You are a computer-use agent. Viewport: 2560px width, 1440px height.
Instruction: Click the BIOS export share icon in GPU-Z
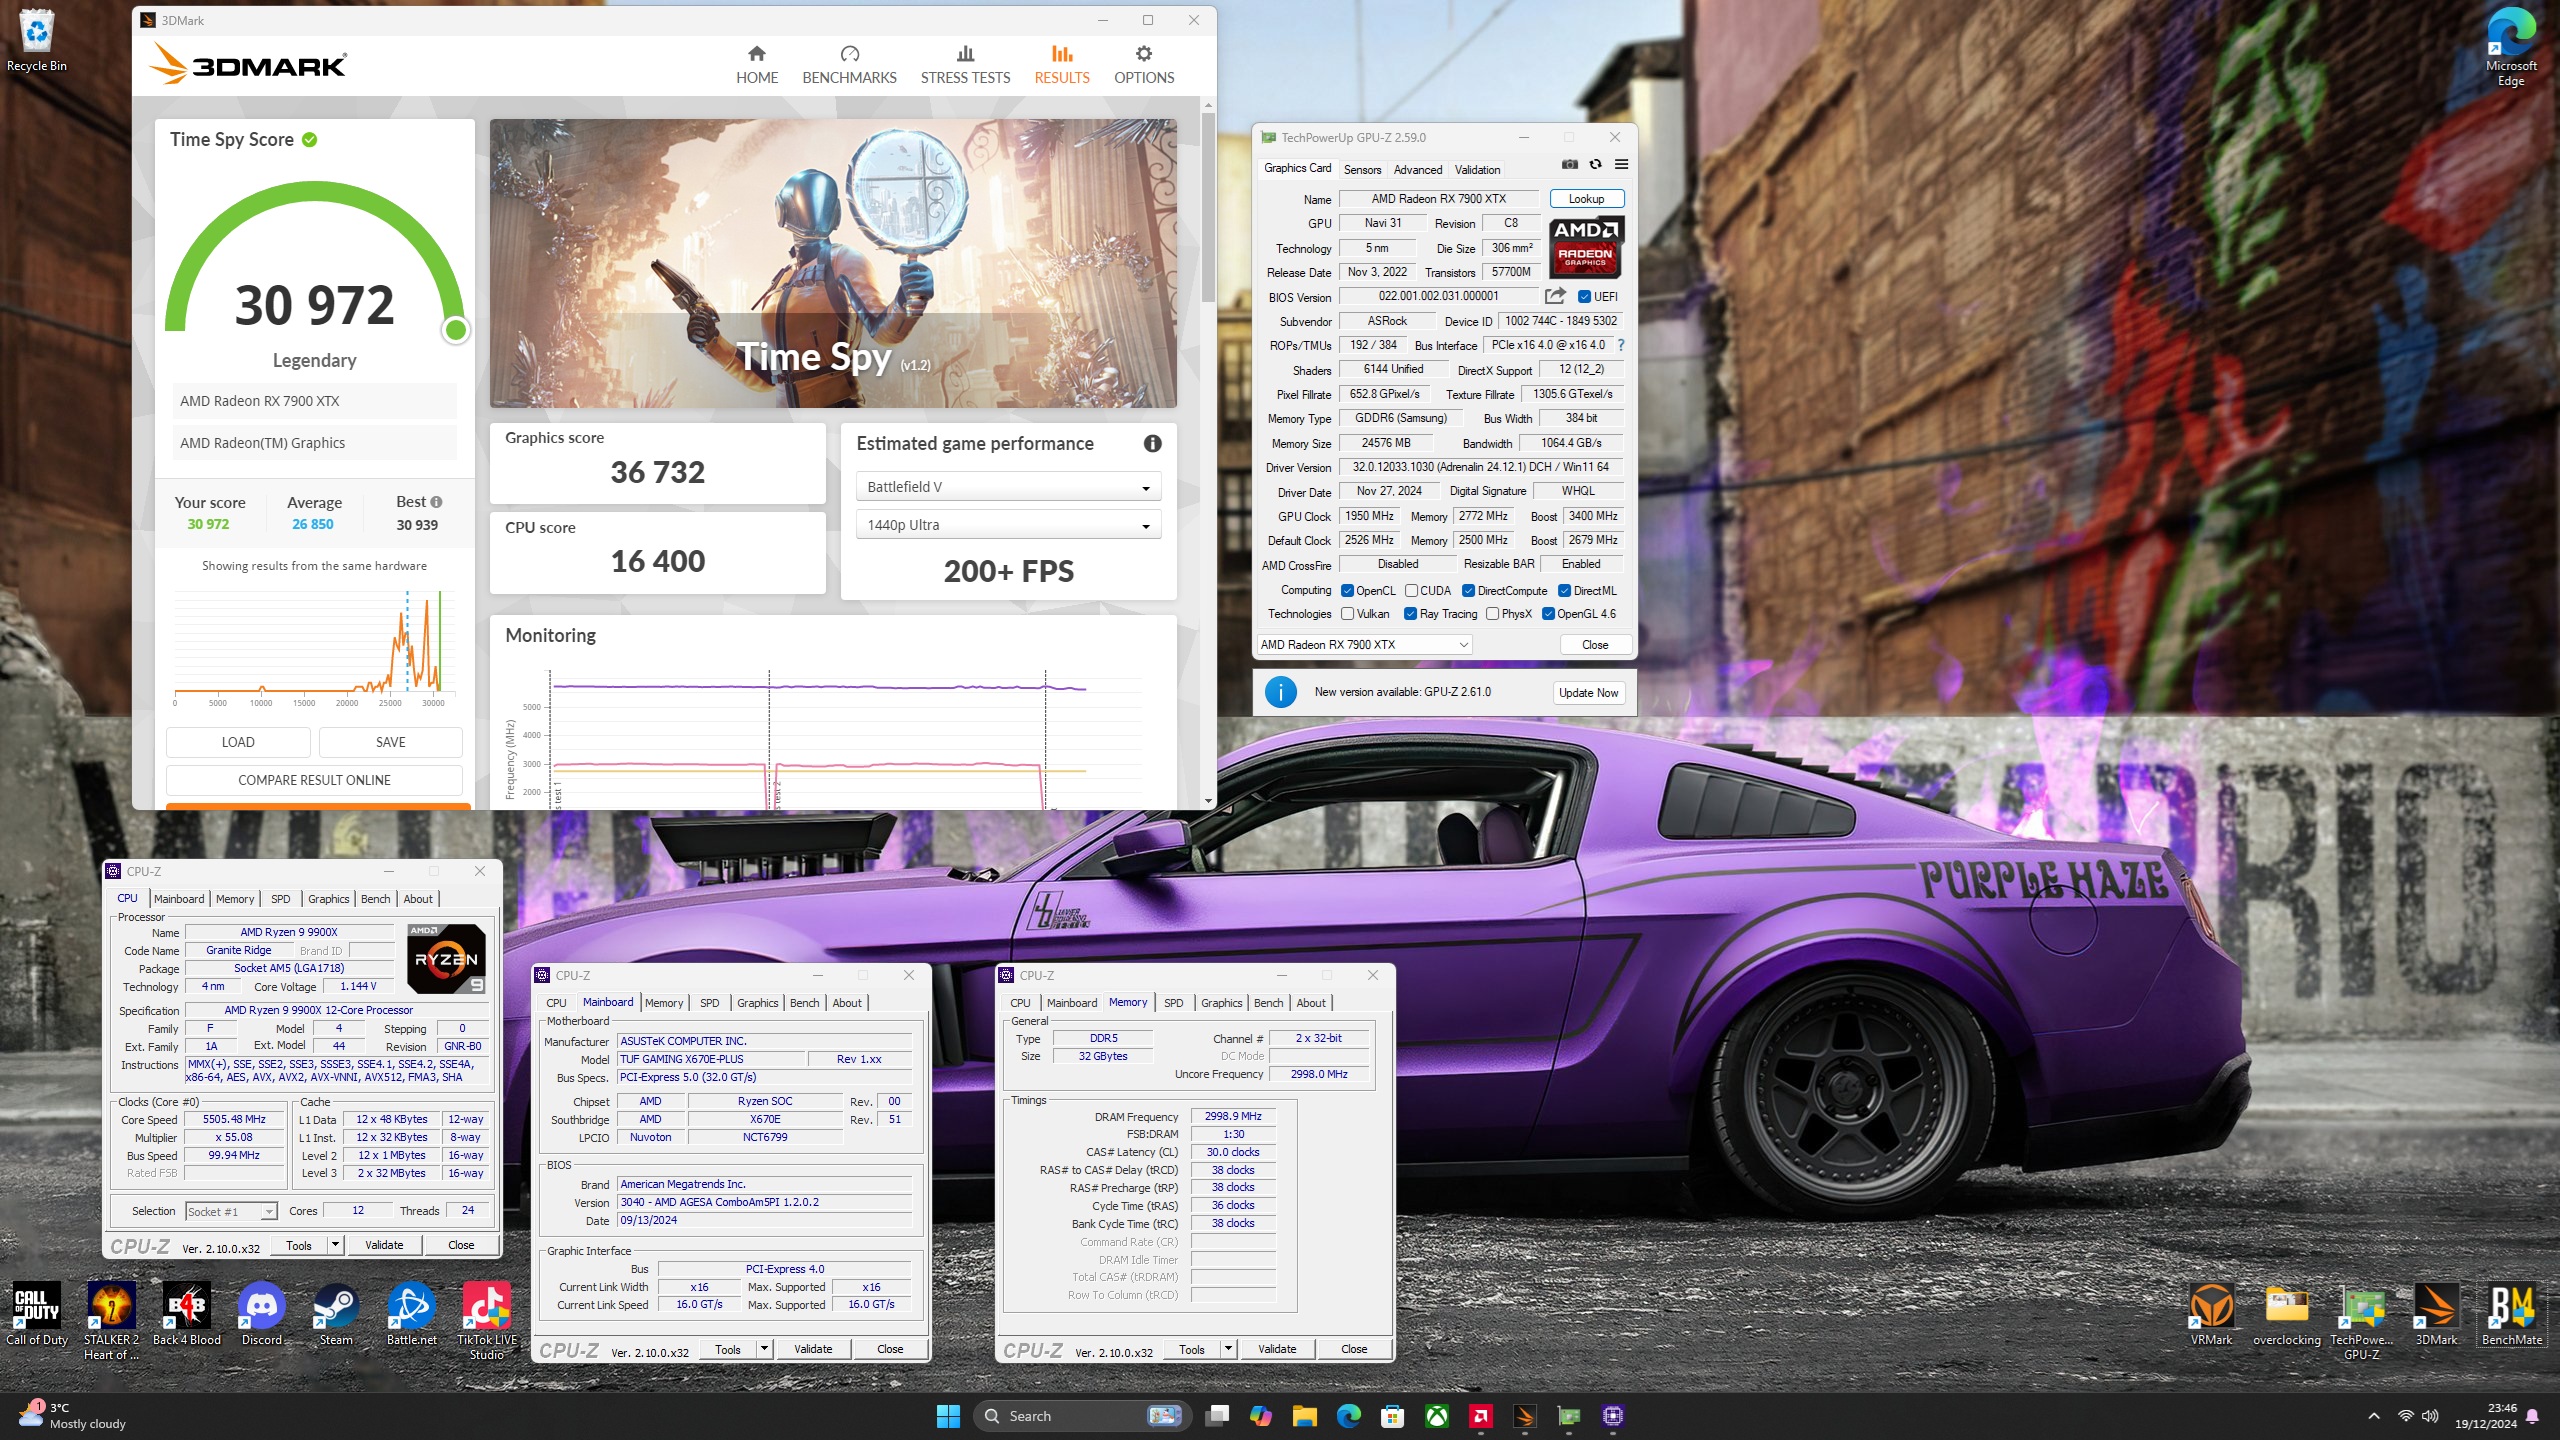point(1555,296)
